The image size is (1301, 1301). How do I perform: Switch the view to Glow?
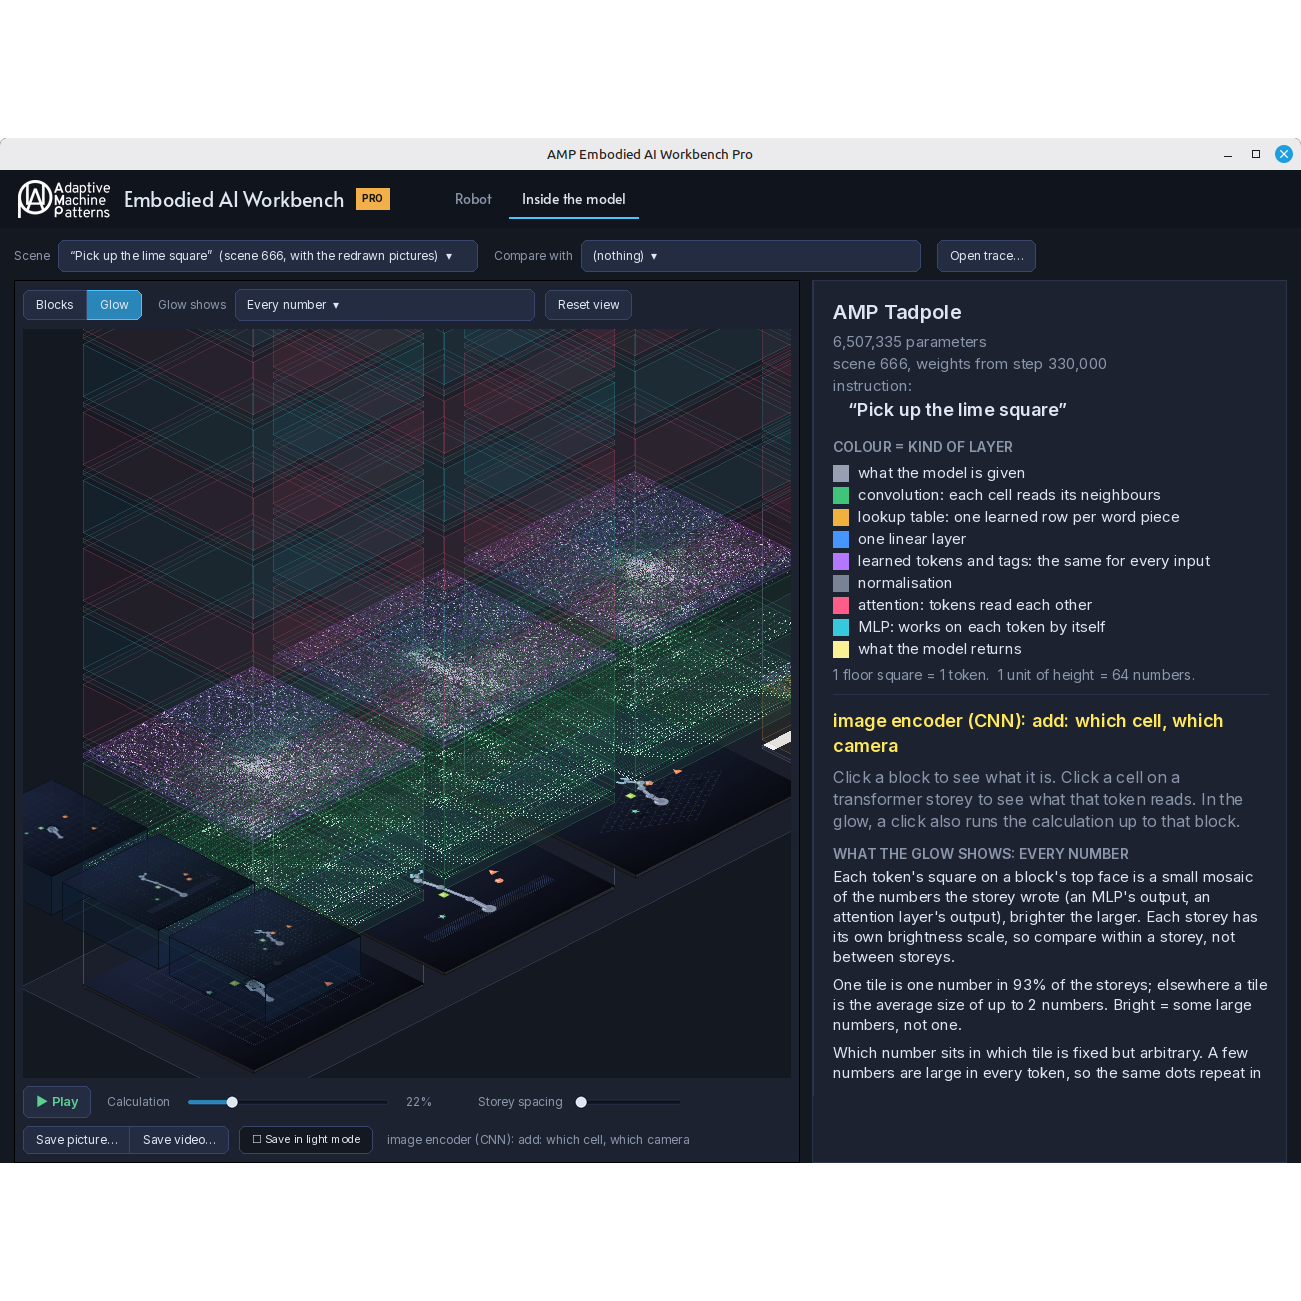point(114,305)
